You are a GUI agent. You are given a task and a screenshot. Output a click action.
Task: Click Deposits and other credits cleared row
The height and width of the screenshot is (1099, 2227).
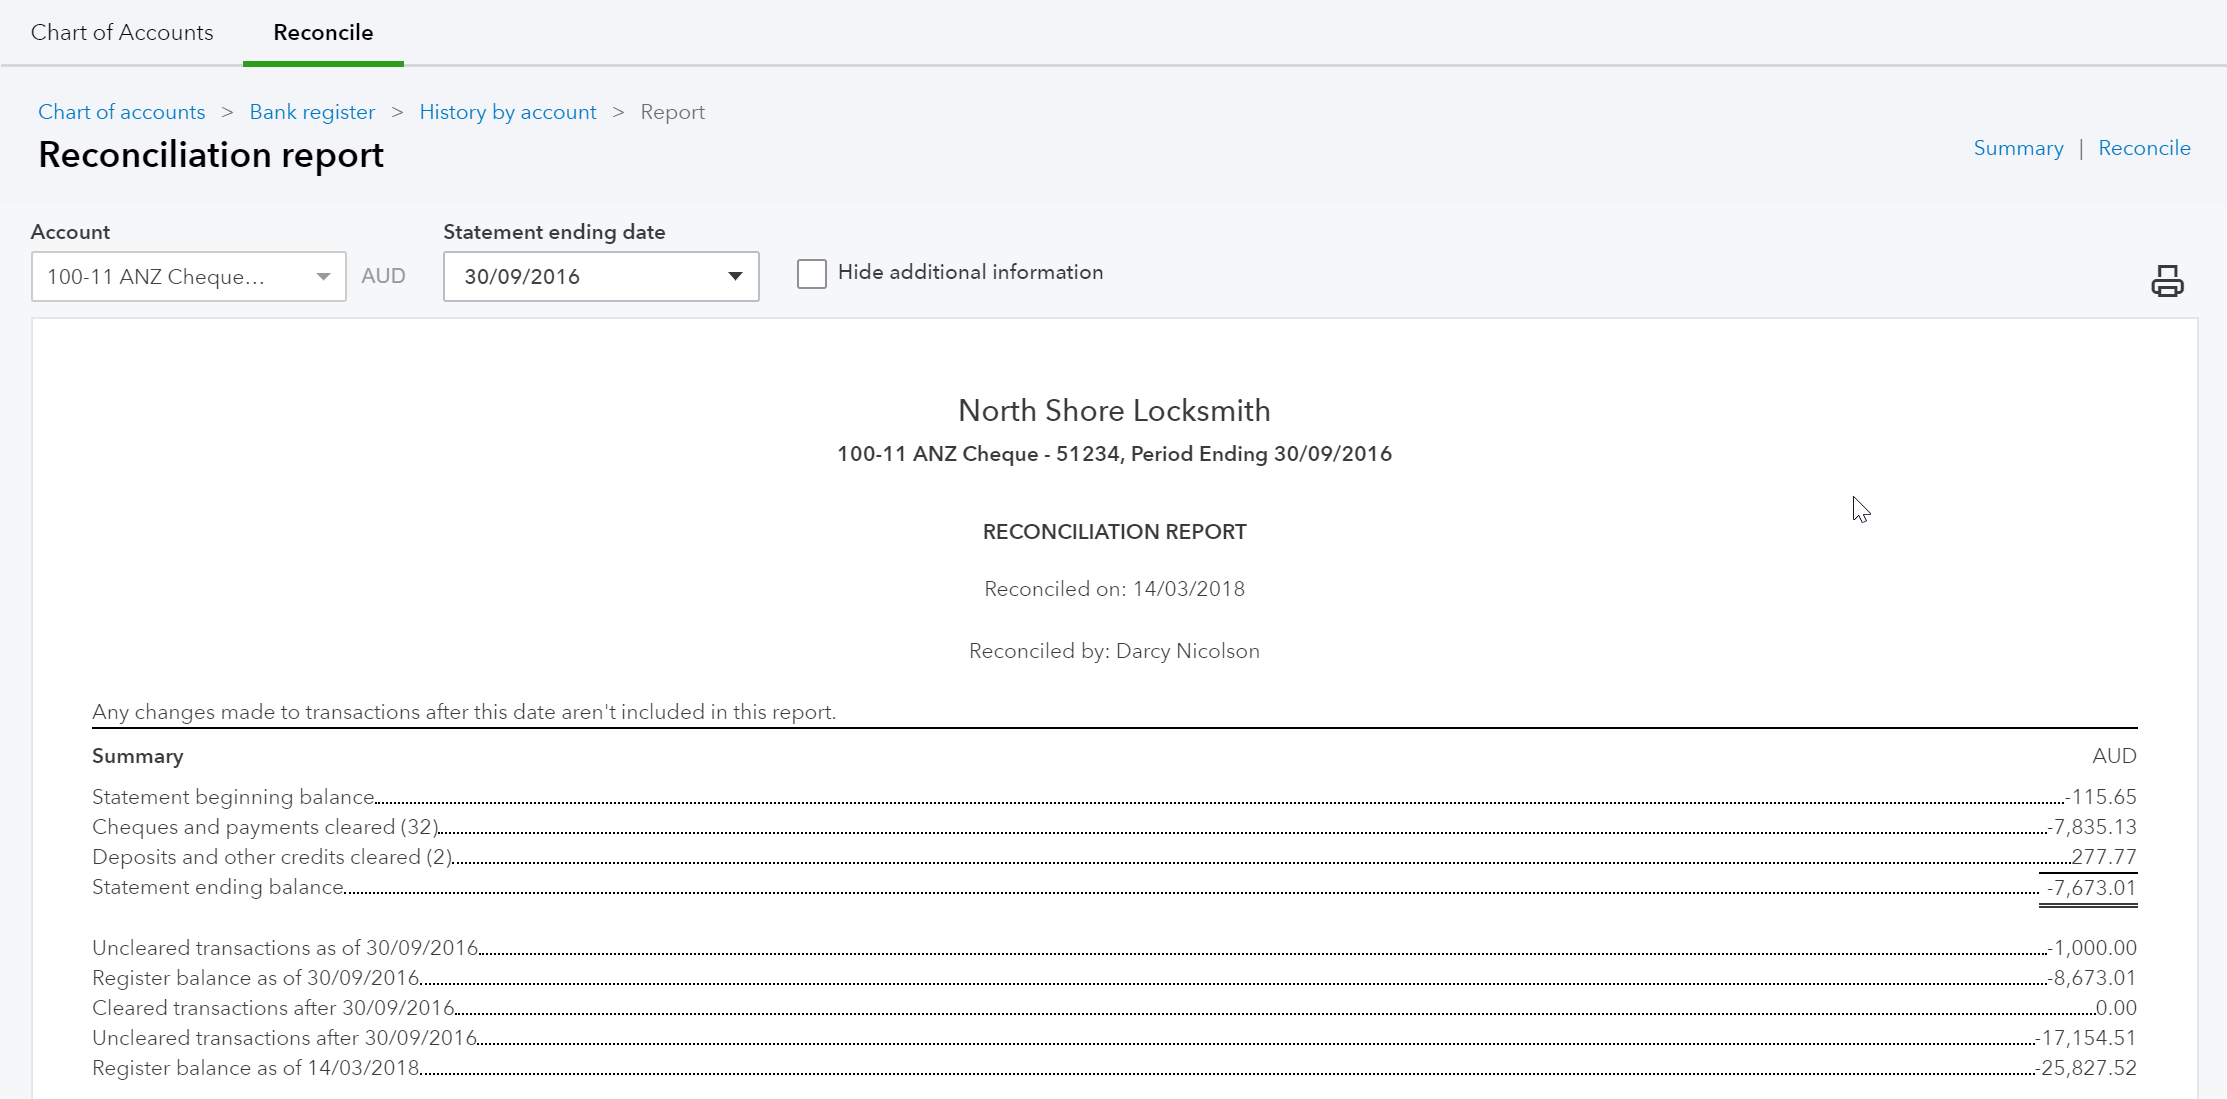[x=271, y=857]
